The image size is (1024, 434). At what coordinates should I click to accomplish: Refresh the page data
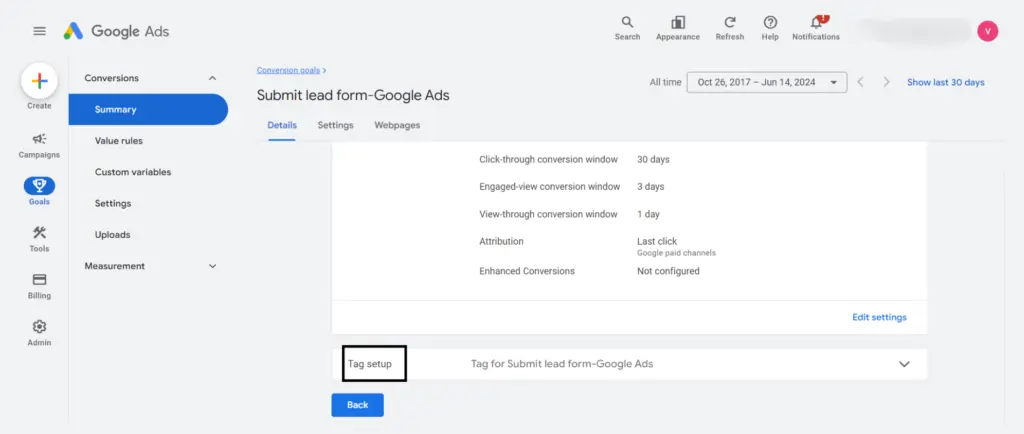[x=729, y=29]
